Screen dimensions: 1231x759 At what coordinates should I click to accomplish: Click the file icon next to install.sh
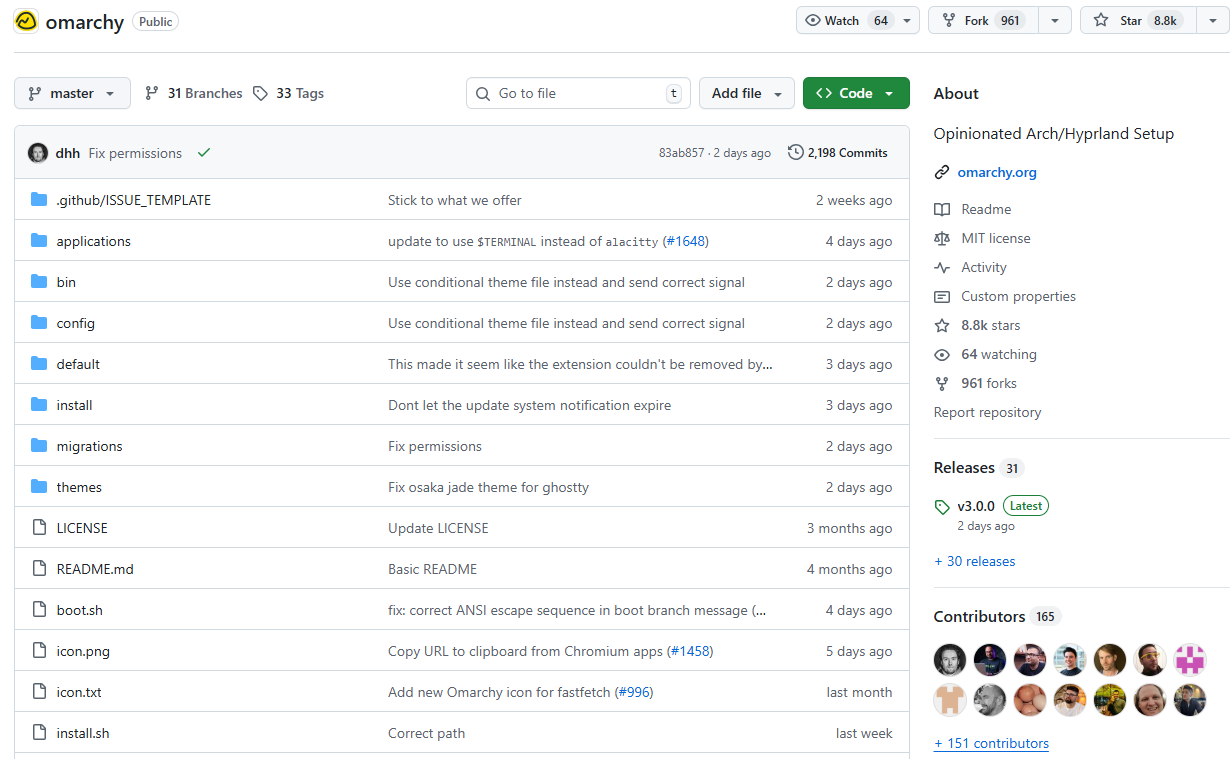click(39, 733)
